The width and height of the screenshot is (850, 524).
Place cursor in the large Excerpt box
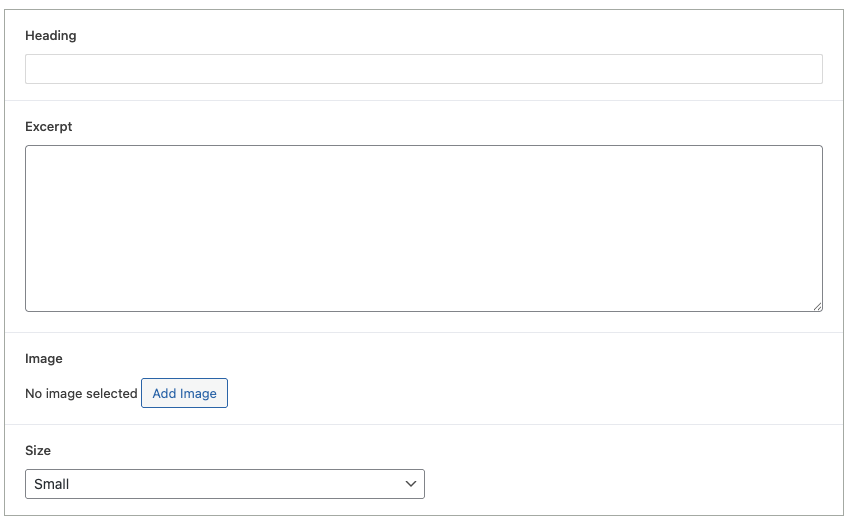423,228
